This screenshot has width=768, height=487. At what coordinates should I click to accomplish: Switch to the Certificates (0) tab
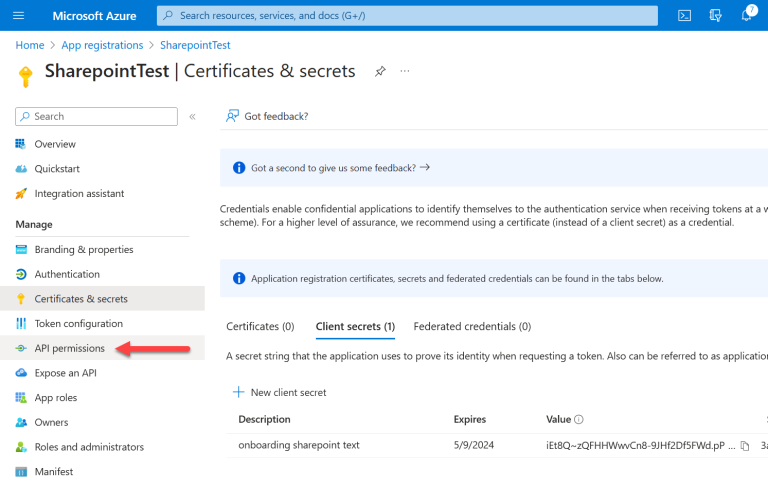[x=260, y=326]
